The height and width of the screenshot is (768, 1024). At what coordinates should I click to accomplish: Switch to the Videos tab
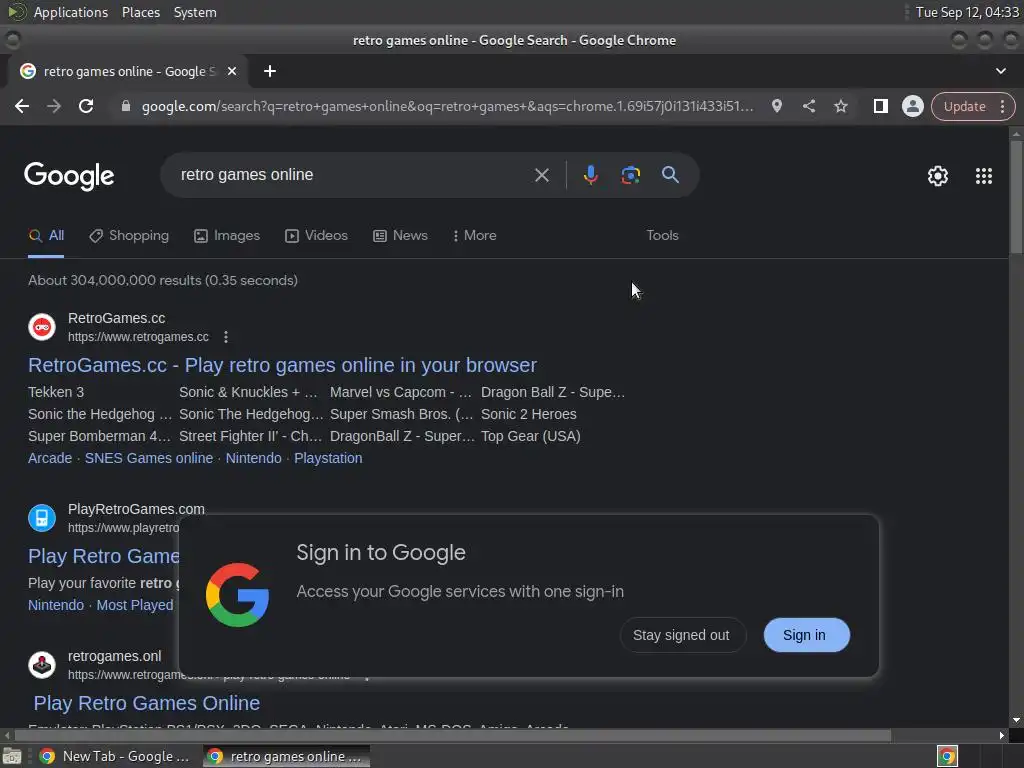(316, 236)
